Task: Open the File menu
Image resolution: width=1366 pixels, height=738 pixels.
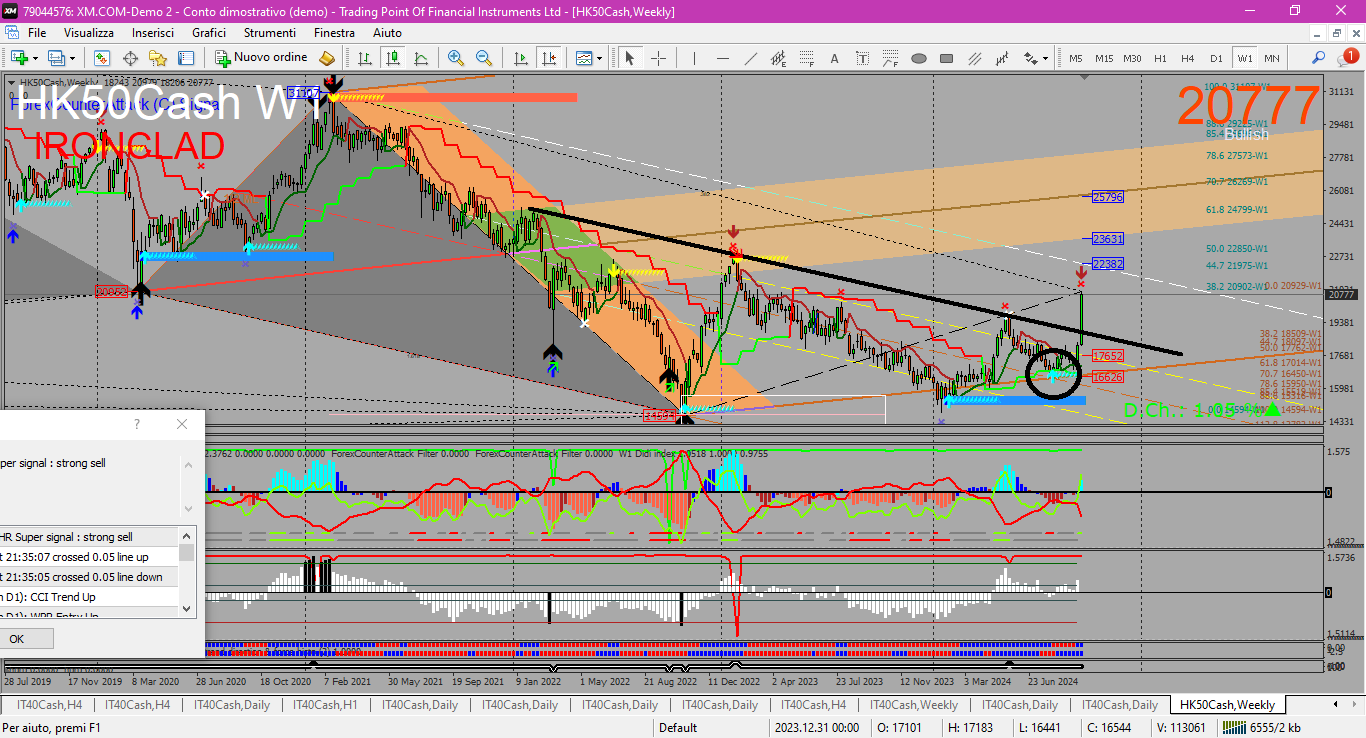Action: (x=37, y=33)
